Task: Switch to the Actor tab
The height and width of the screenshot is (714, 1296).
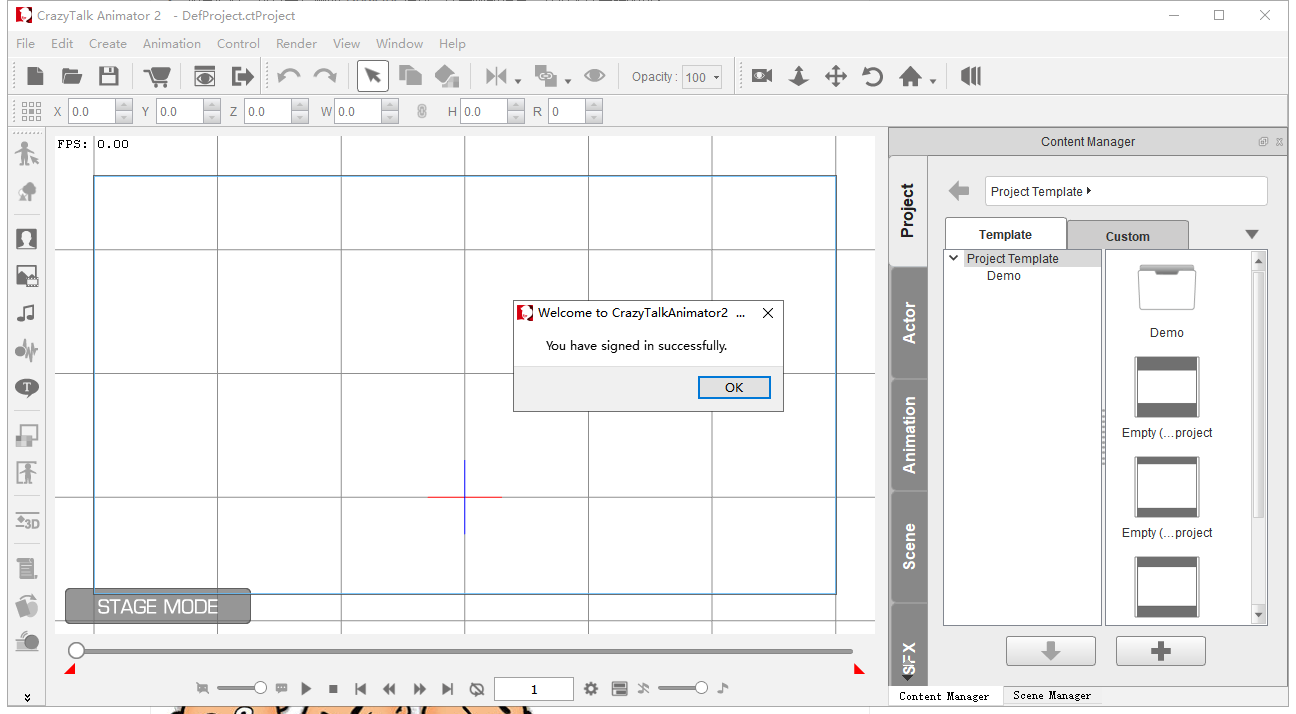Action: coord(909,323)
